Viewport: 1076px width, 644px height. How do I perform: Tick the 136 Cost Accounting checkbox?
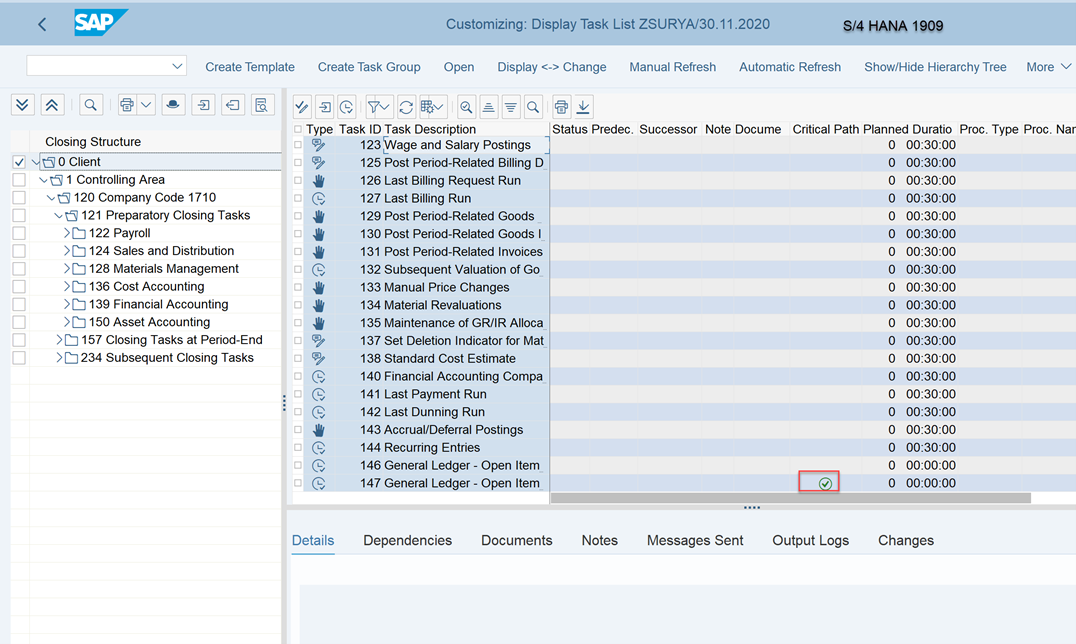19,287
